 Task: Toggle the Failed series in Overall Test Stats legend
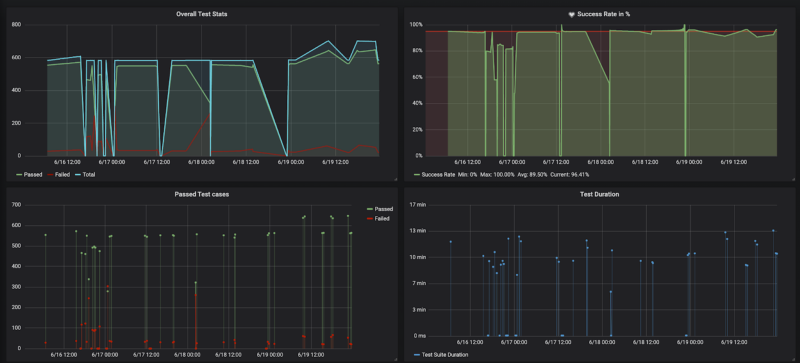tap(62, 175)
